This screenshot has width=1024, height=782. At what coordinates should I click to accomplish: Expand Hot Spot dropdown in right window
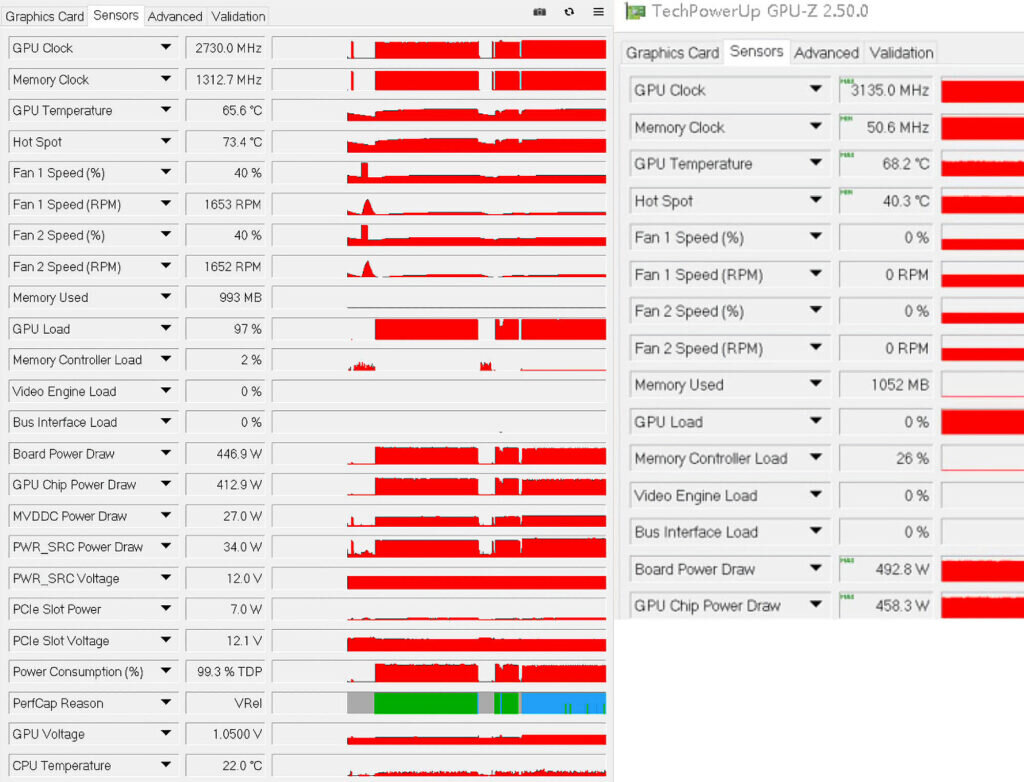pyautogui.click(x=816, y=200)
